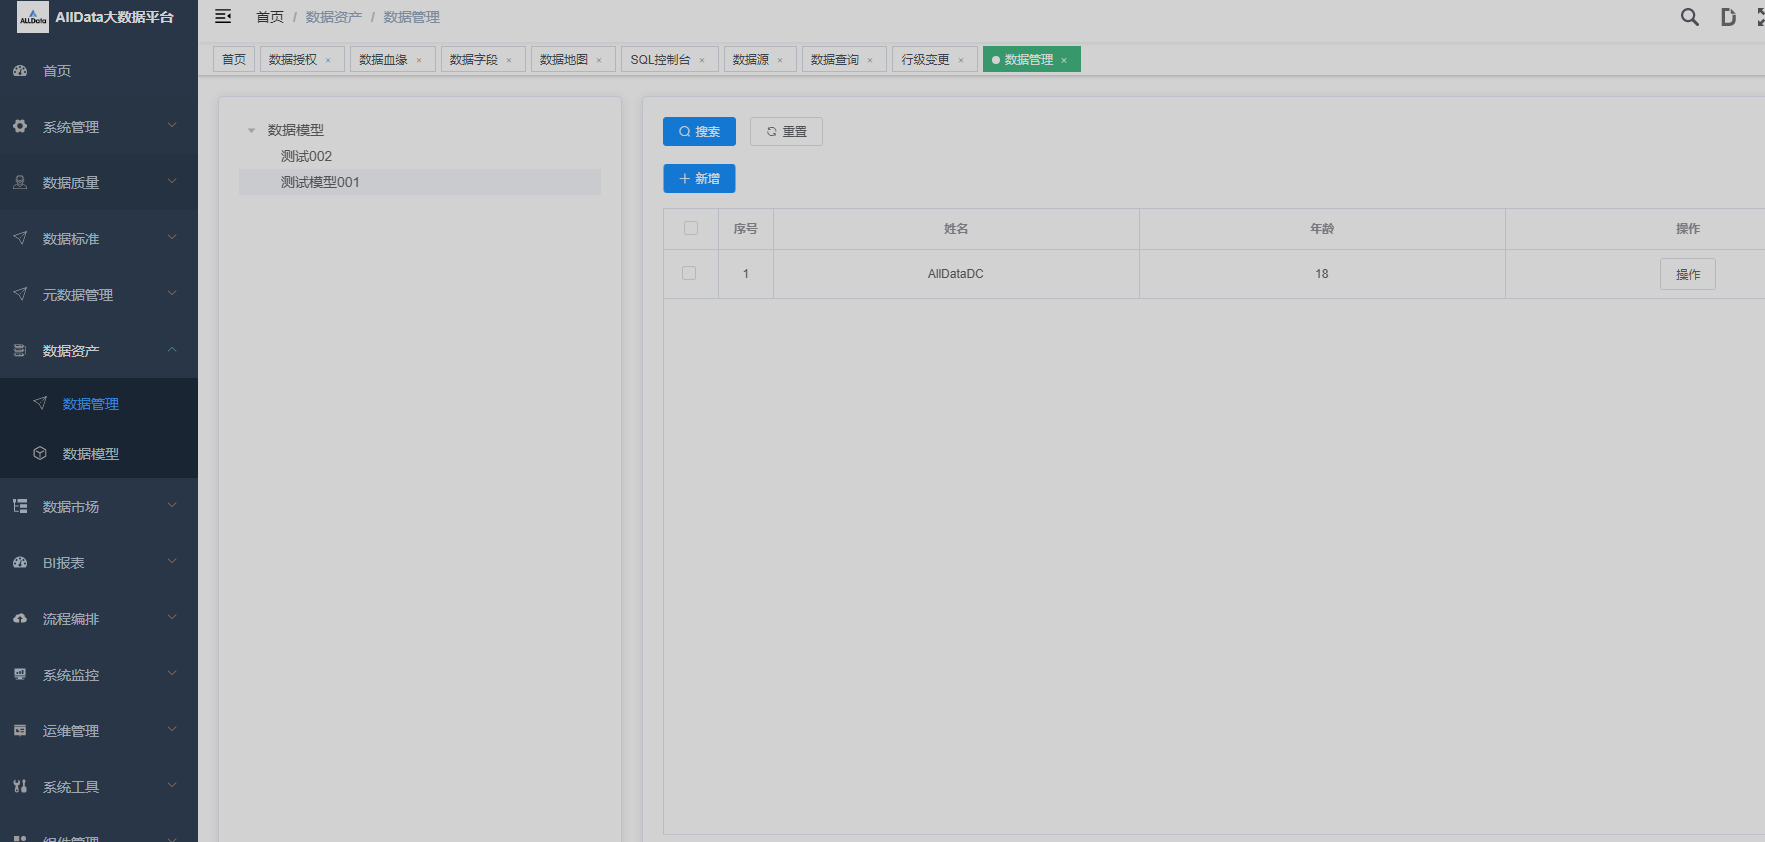The width and height of the screenshot is (1765, 842).
Task: Click the 新增 add button
Action: 699,178
